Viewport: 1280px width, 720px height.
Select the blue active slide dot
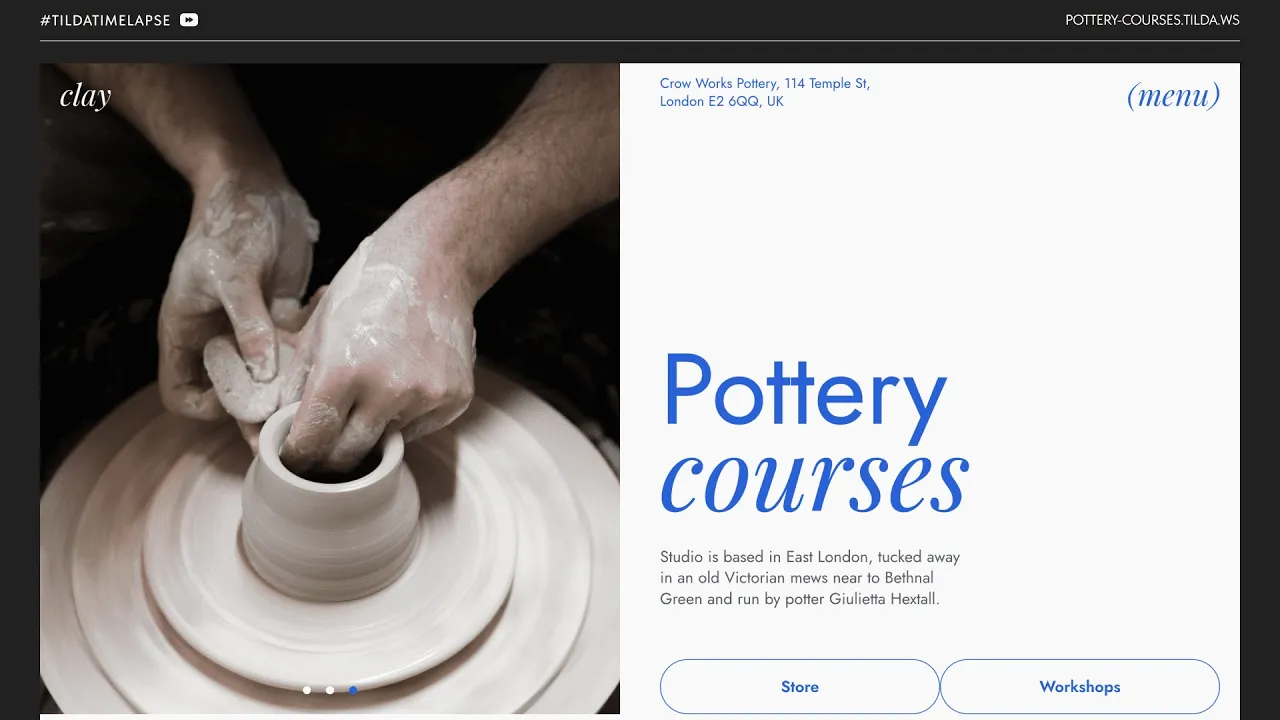(353, 690)
